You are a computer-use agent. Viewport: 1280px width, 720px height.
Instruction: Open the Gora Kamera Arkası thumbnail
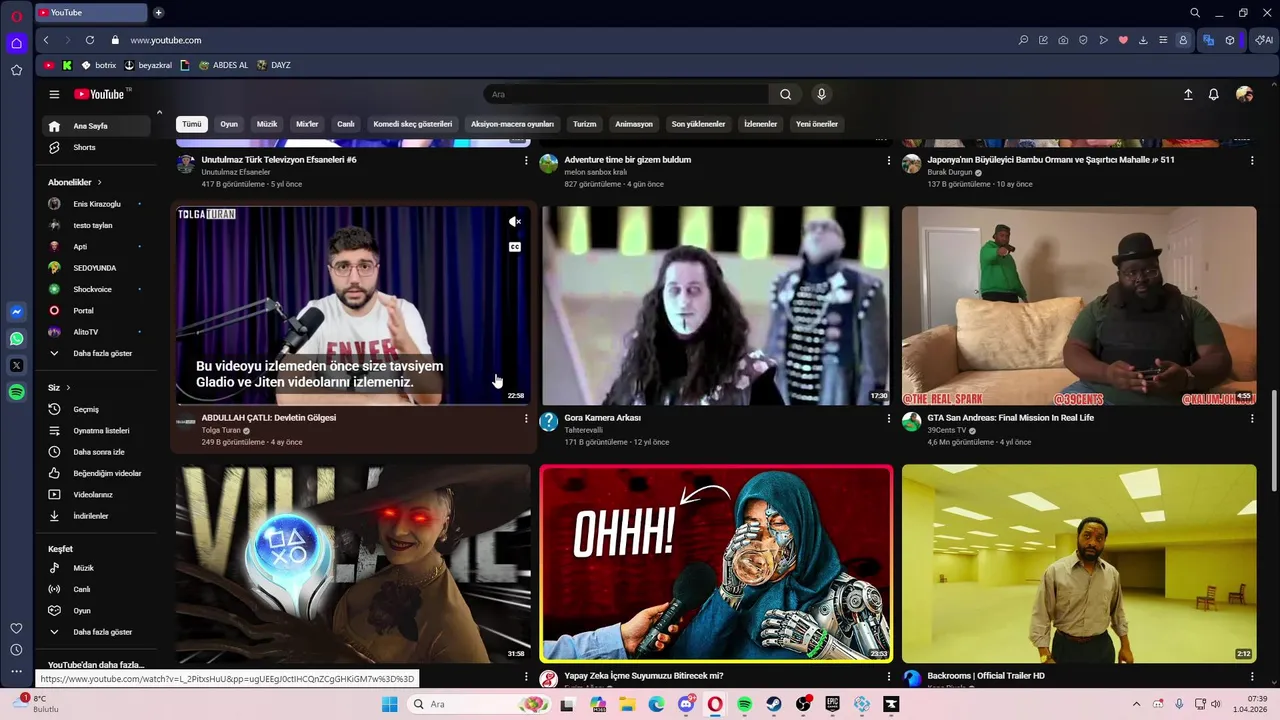716,306
